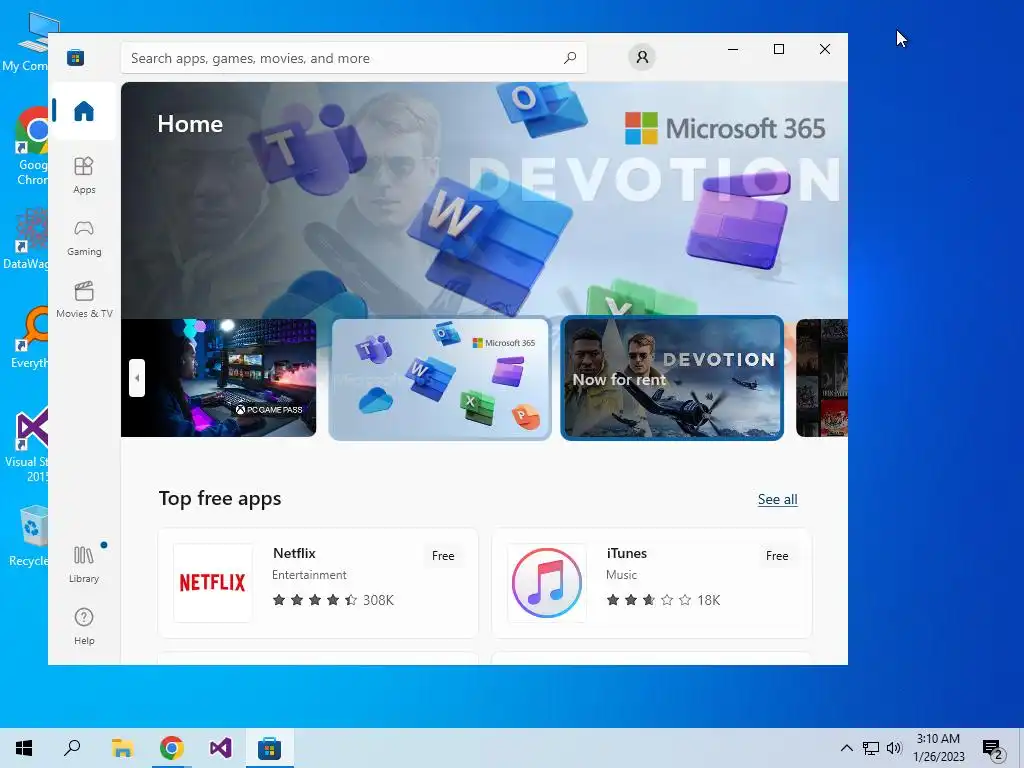1024x768 pixels.
Task: Open the Library in the sidebar
Action: (84, 564)
